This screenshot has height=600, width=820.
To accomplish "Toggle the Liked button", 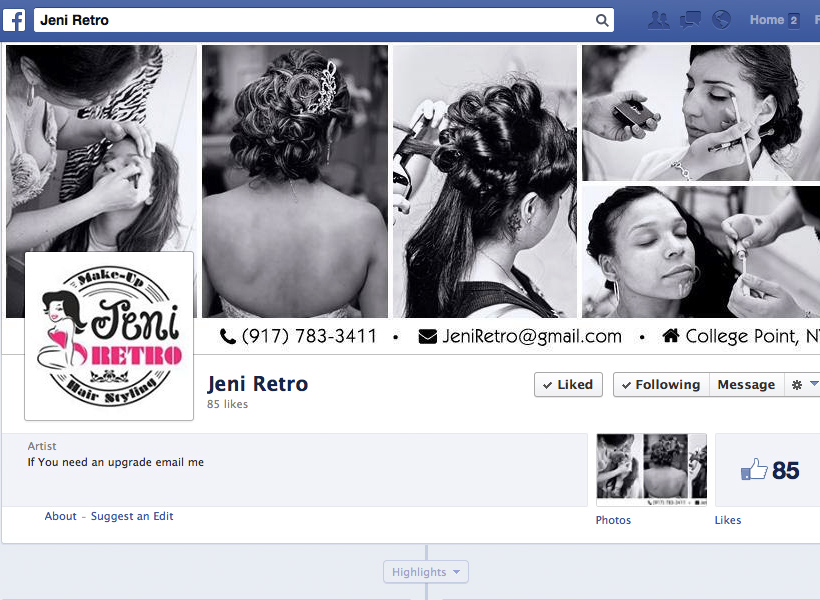I will click(x=568, y=385).
